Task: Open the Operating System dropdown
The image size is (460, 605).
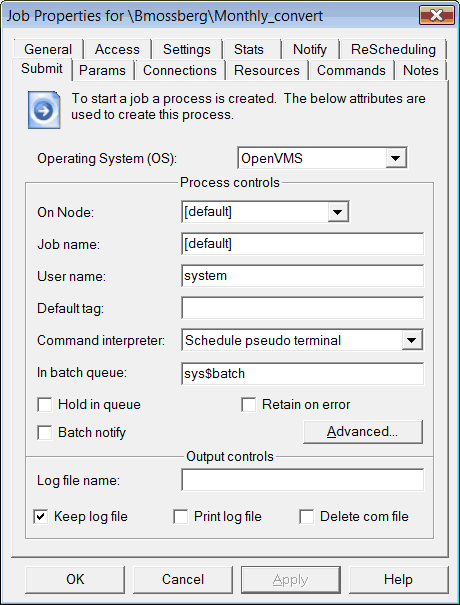Action: (x=396, y=158)
